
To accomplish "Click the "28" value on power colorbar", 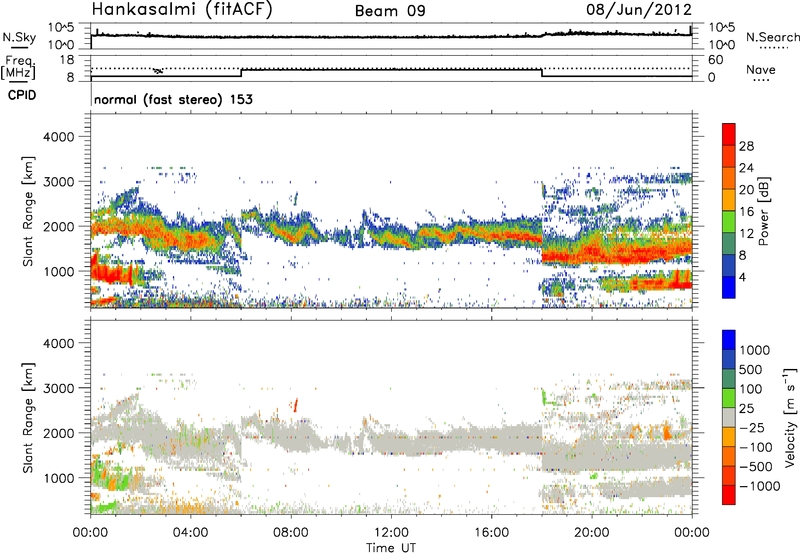I will [746, 146].
